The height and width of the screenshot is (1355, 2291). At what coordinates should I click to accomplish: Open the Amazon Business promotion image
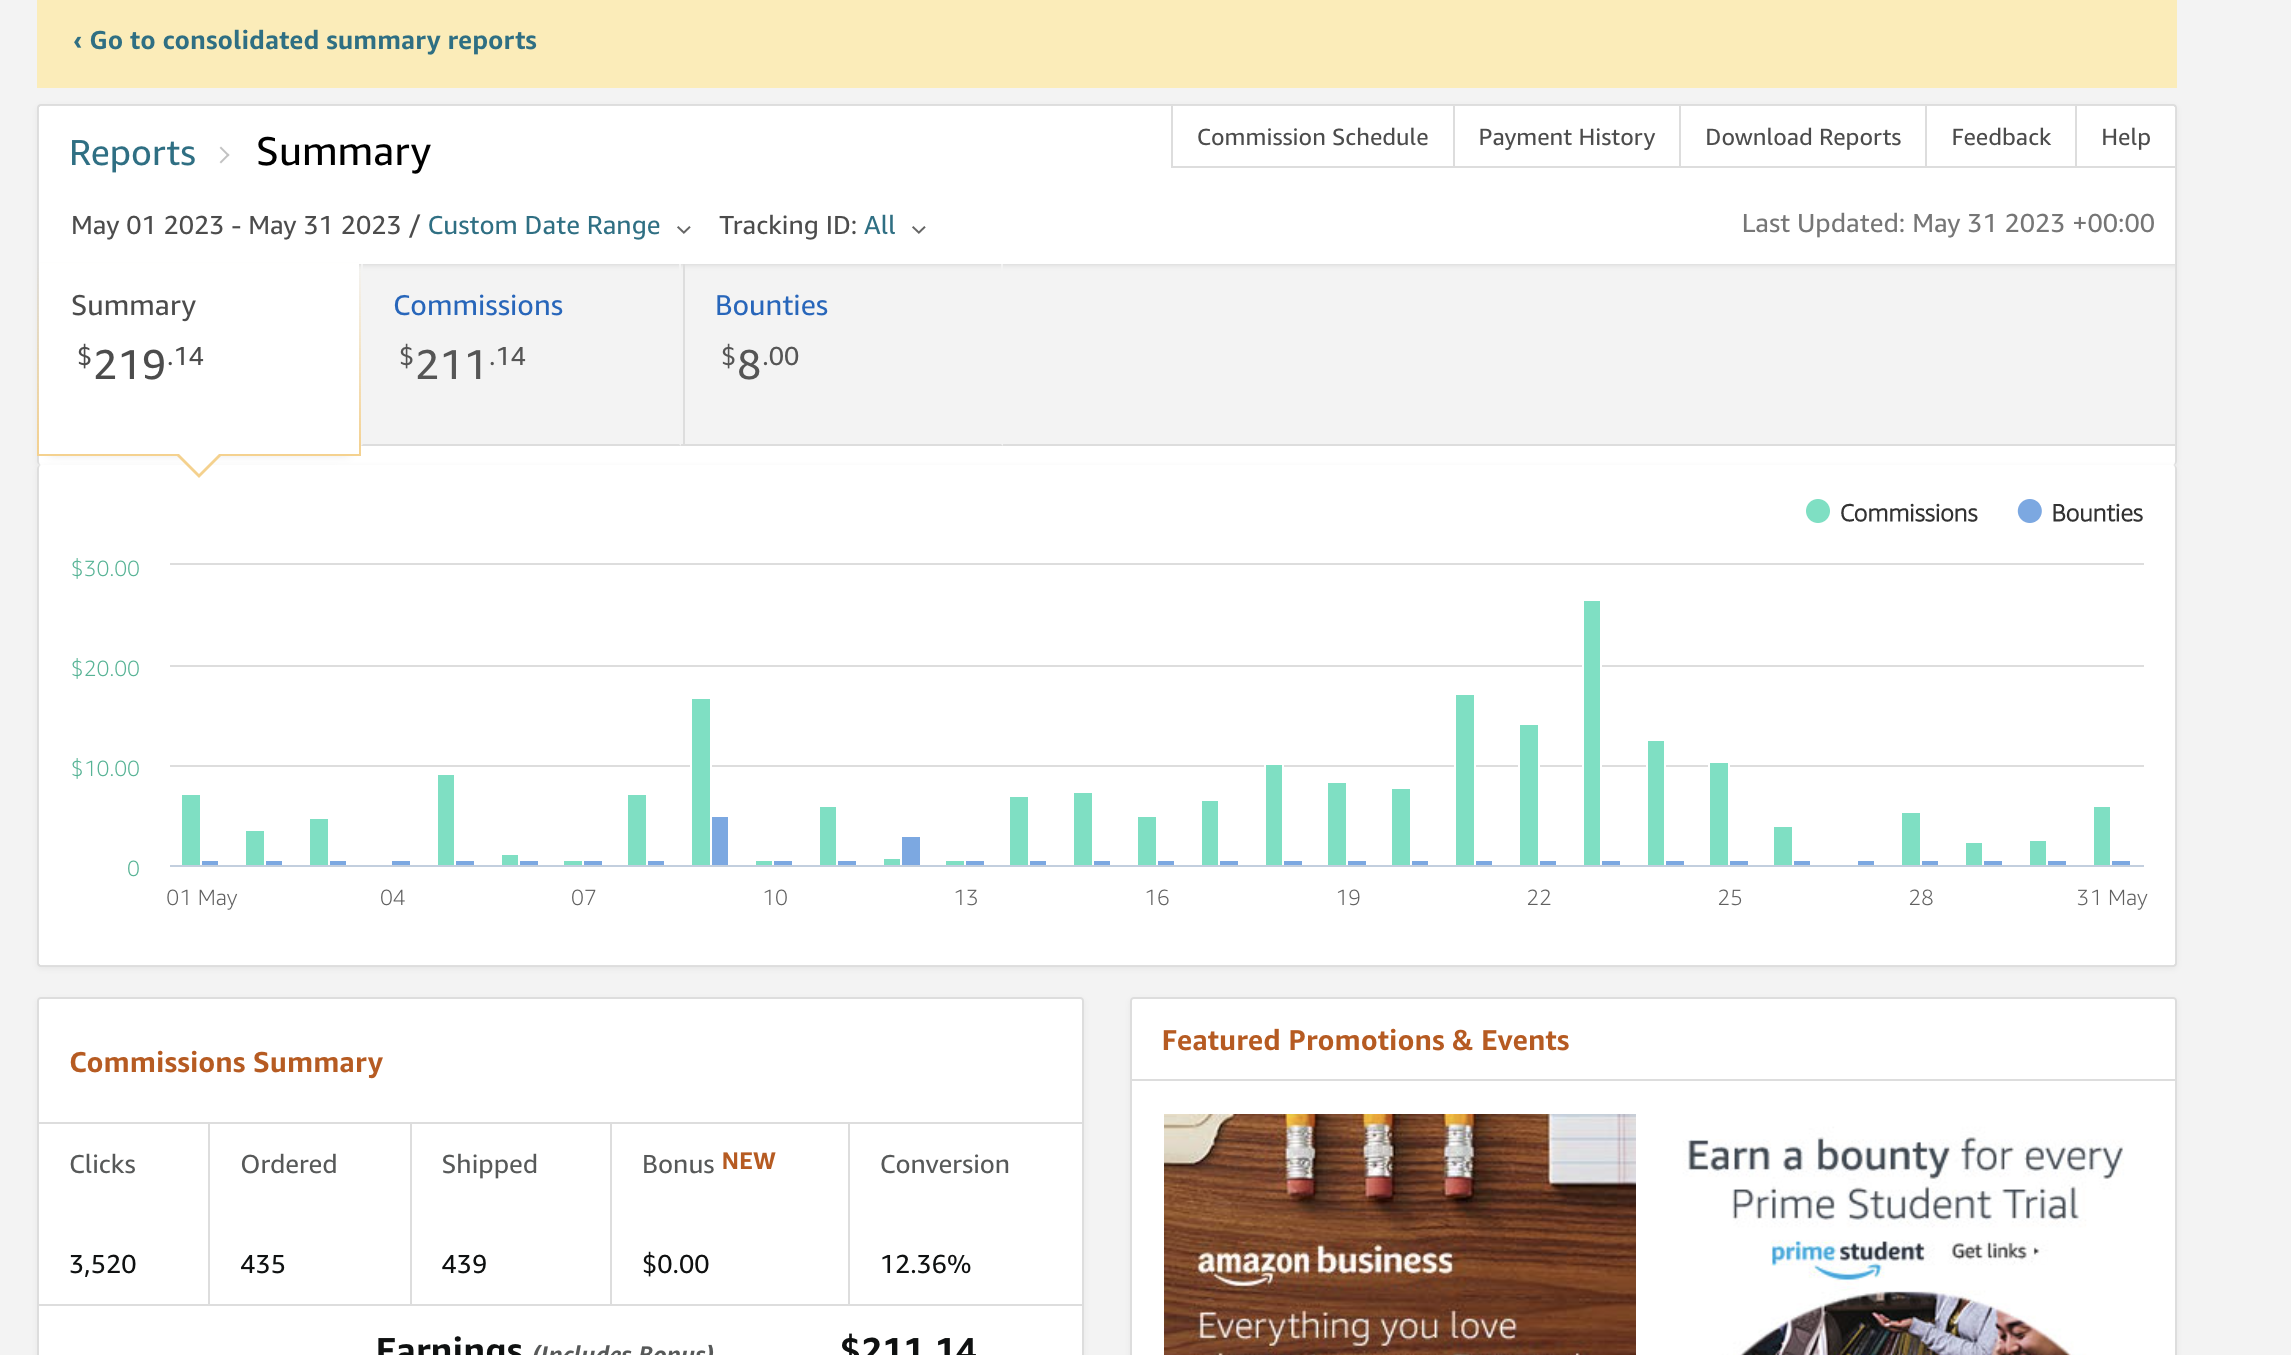point(1399,1234)
